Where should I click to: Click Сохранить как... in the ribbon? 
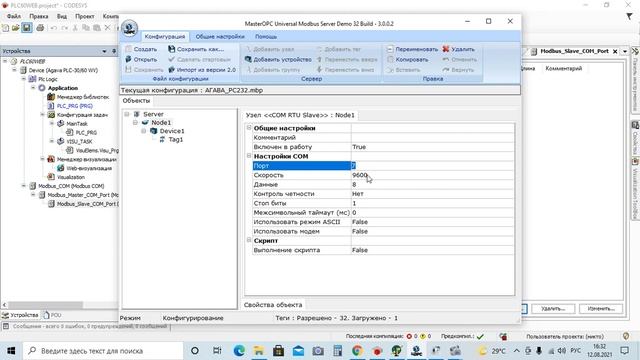196,49
